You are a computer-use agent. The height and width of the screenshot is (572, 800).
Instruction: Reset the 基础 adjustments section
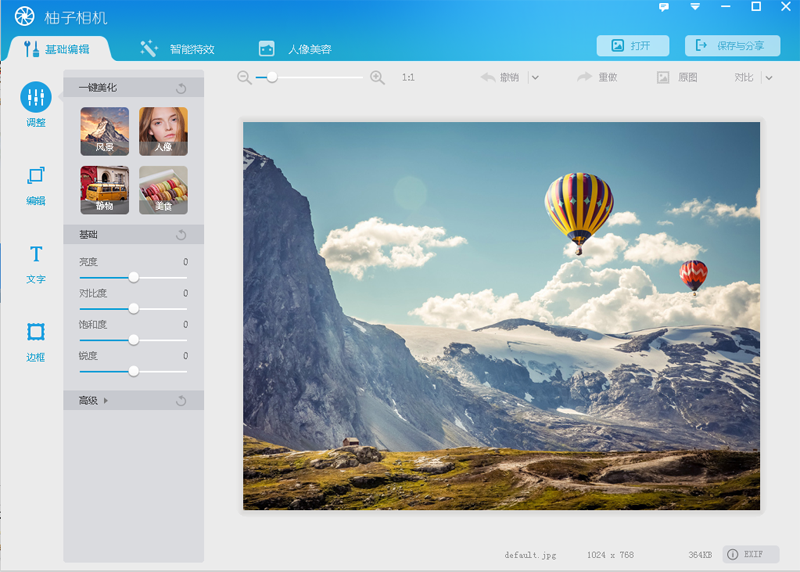[181, 235]
